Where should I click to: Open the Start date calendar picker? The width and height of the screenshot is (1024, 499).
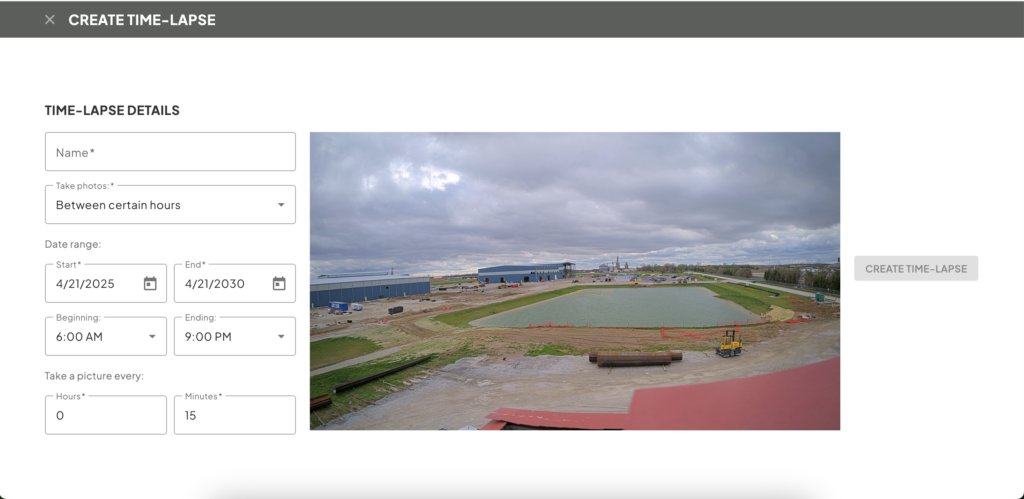[150, 283]
